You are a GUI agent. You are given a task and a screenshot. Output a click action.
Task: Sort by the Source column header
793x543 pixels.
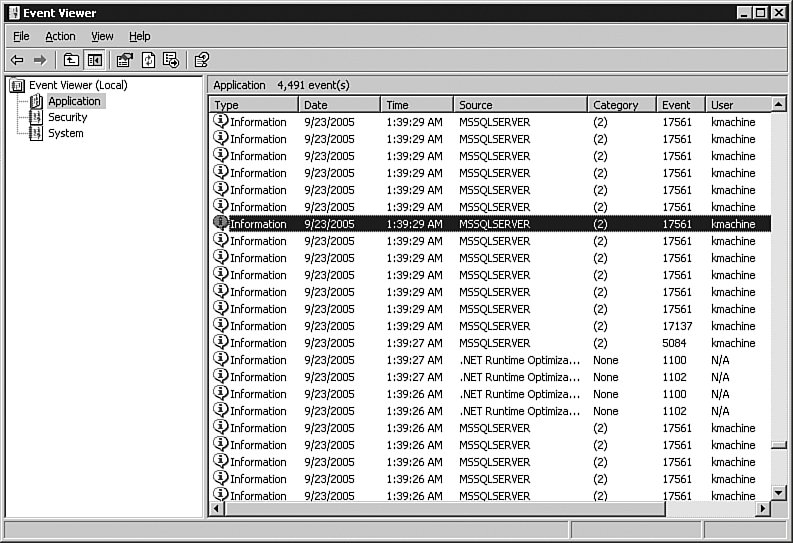point(520,105)
